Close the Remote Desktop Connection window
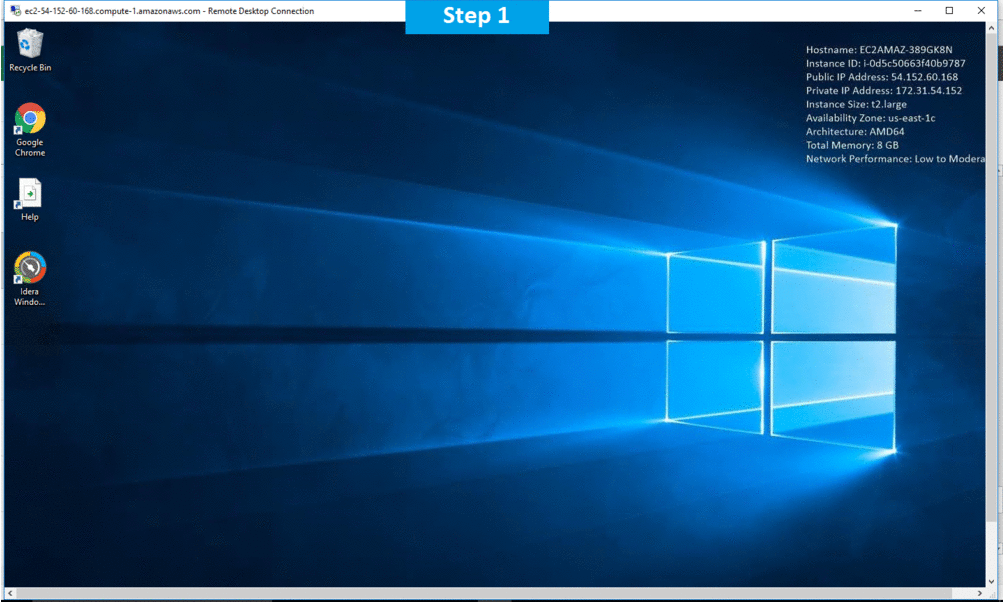The height and width of the screenshot is (602, 1005). coord(983,11)
